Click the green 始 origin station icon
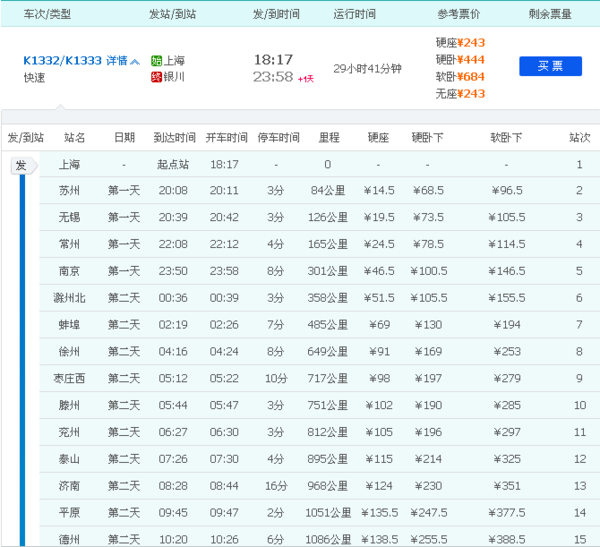This screenshot has width=600, height=547. [x=156, y=60]
